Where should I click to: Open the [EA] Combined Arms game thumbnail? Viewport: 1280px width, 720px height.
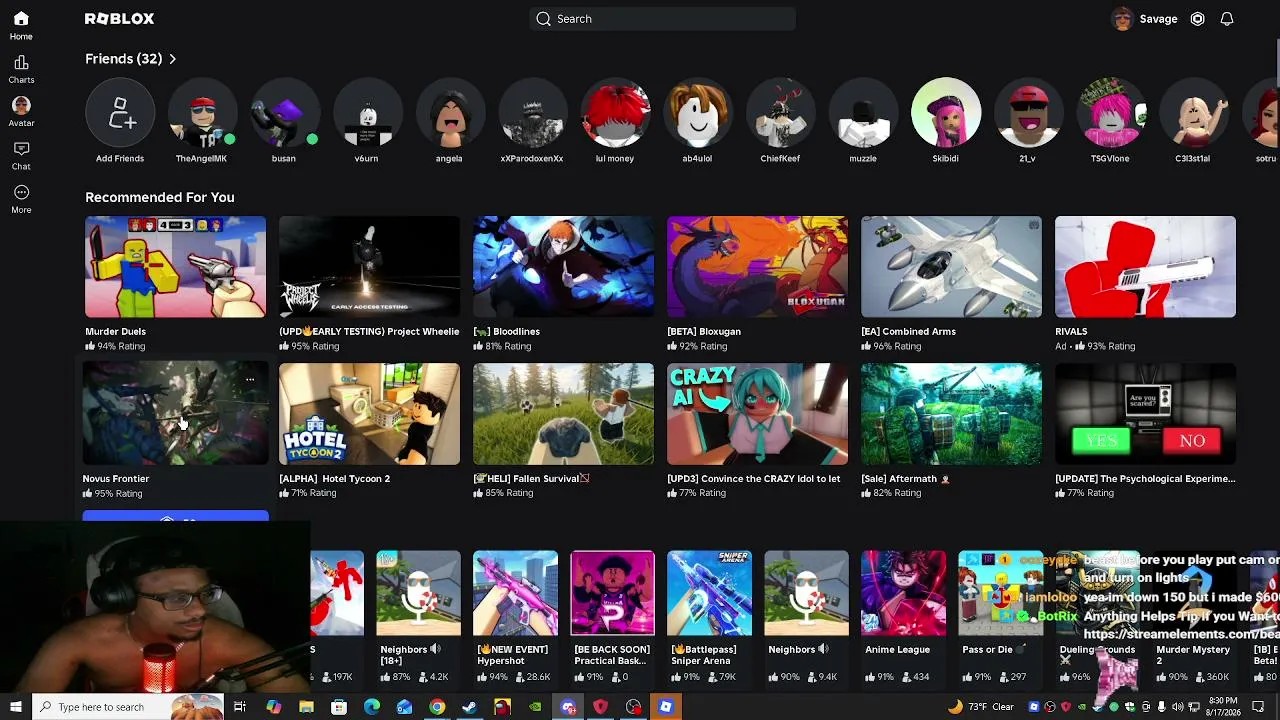point(951,267)
